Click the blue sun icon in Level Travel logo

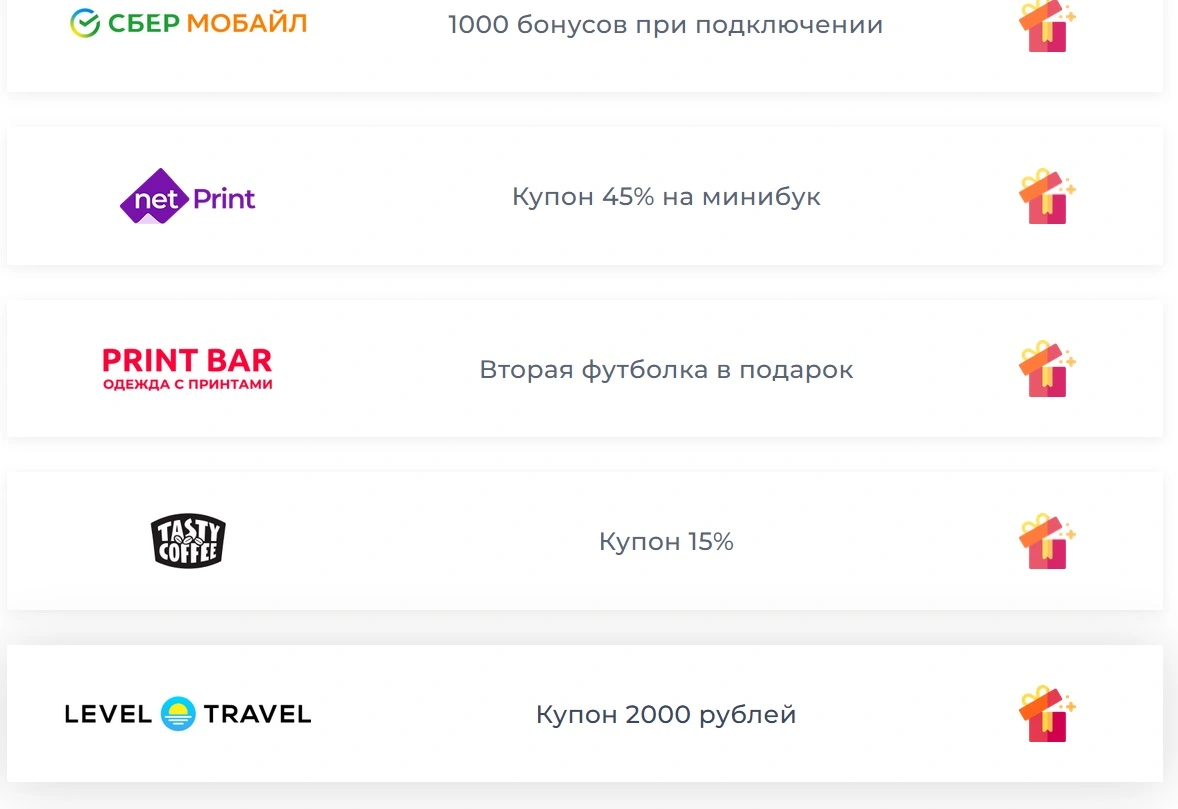tap(178, 714)
